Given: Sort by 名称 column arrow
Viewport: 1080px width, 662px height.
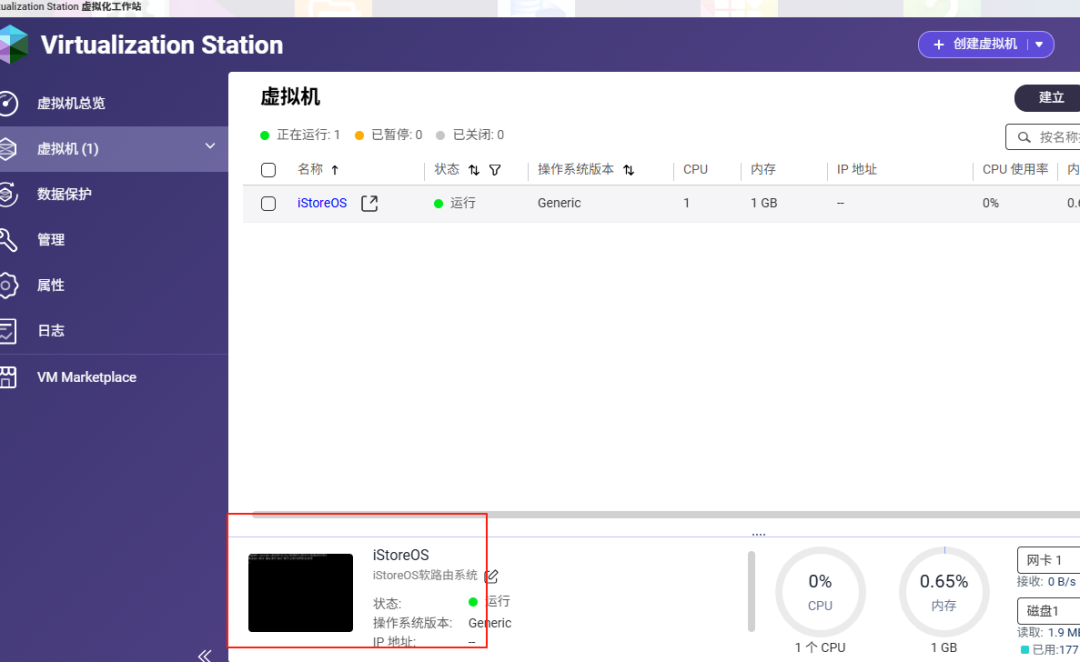Looking at the screenshot, I should click(x=335, y=169).
